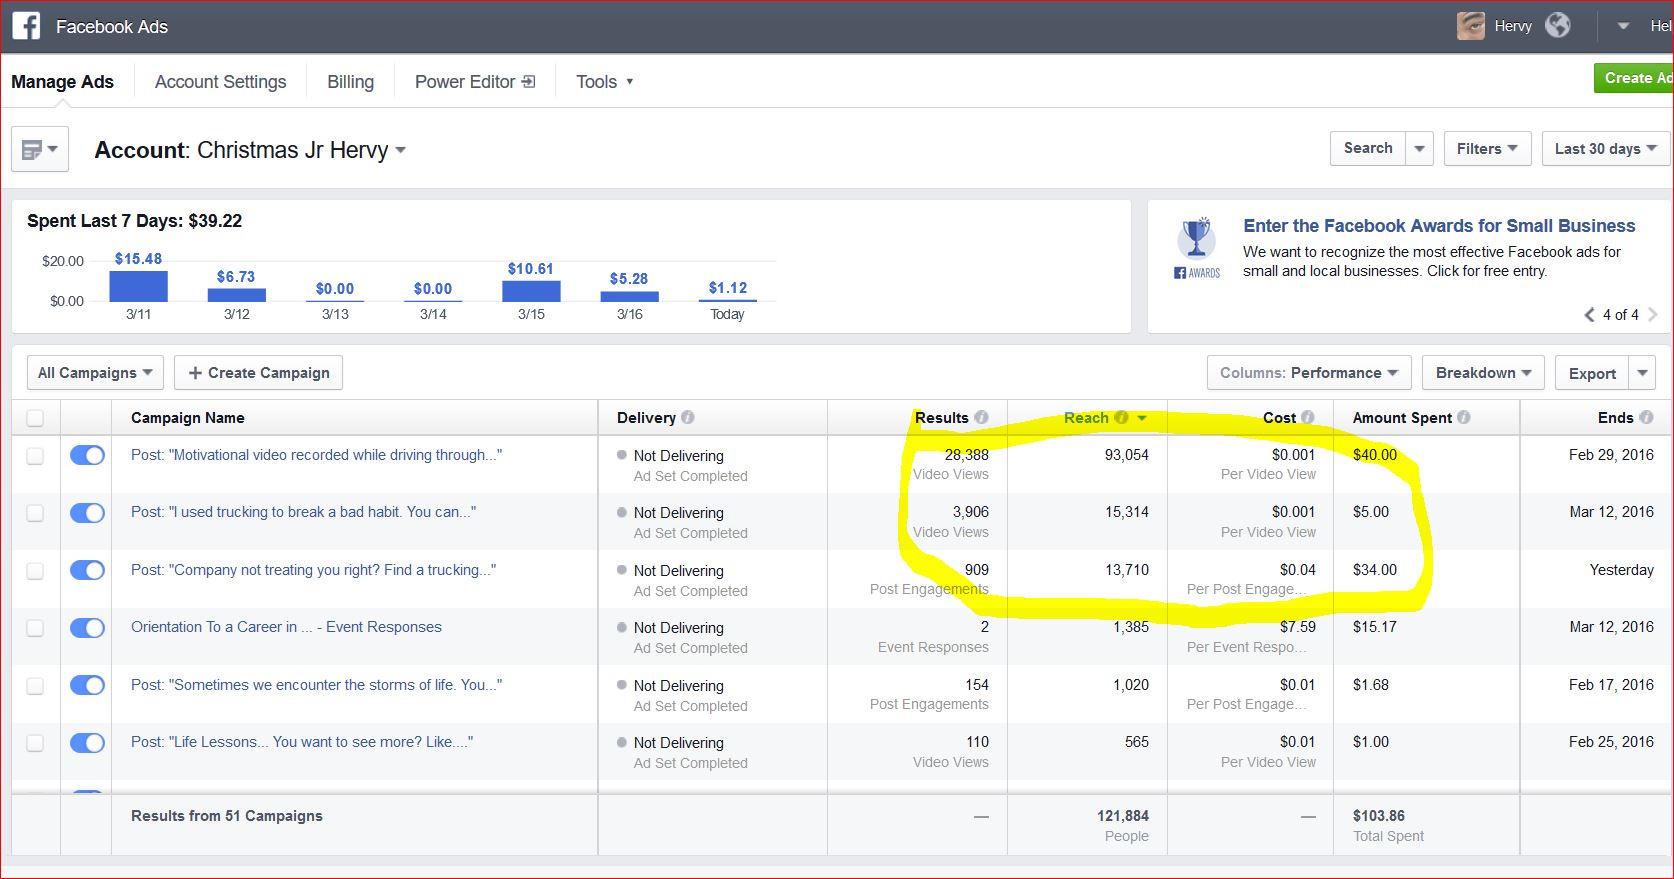
Task: Click info icon beside Amount Spent
Action: click(1464, 418)
